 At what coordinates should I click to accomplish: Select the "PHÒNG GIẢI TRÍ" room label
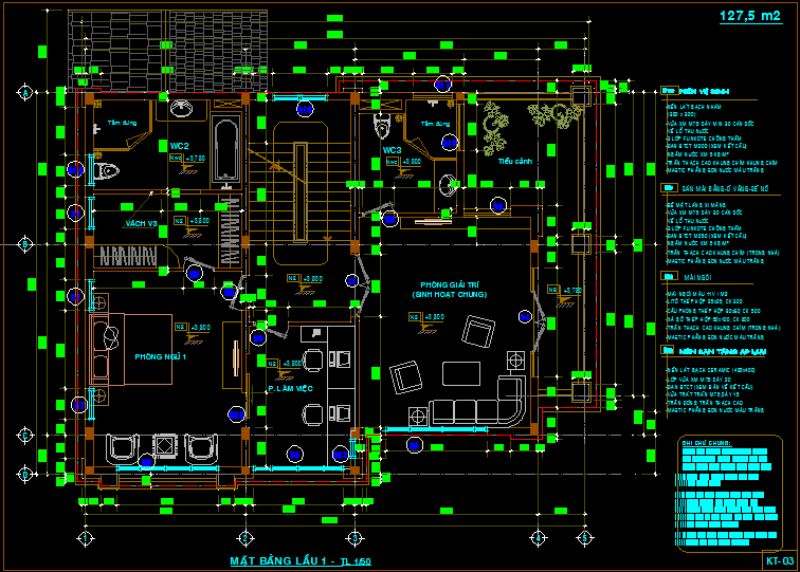[449, 285]
